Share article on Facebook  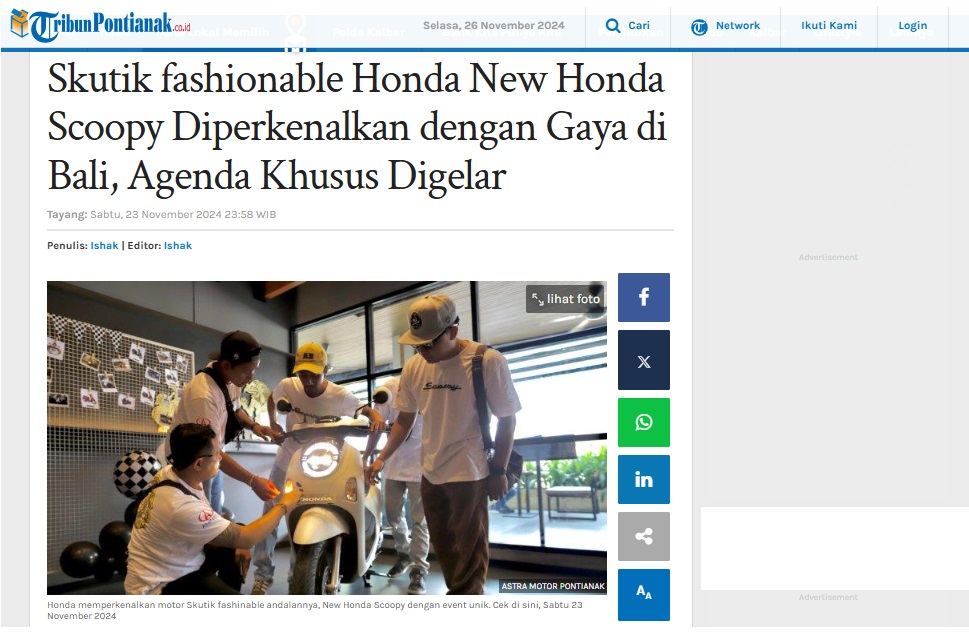click(x=643, y=297)
